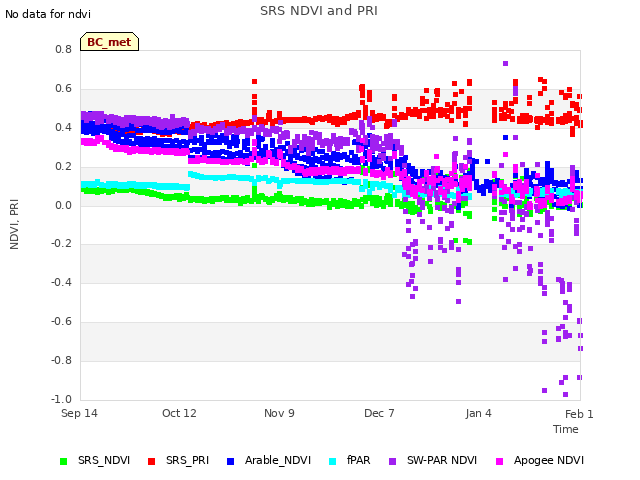Click the green SRS_NDVI legend swatch
The height and width of the screenshot is (480, 640).
(x=63, y=461)
